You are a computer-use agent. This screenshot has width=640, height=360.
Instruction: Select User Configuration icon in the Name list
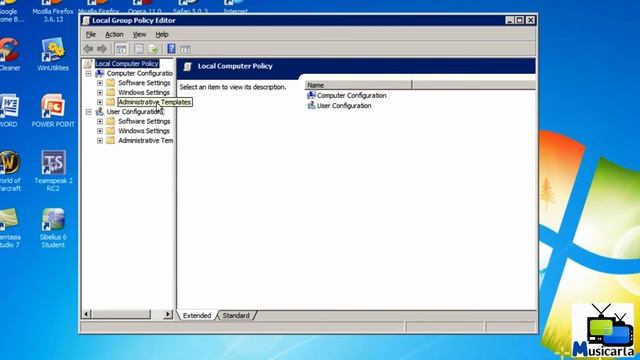(x=311, y=105)
